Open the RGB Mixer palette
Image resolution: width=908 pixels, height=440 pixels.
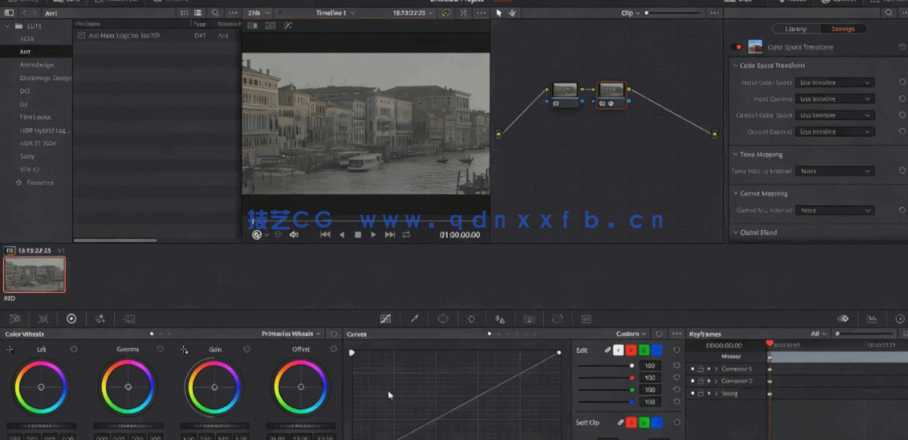[x=100, y=318]
